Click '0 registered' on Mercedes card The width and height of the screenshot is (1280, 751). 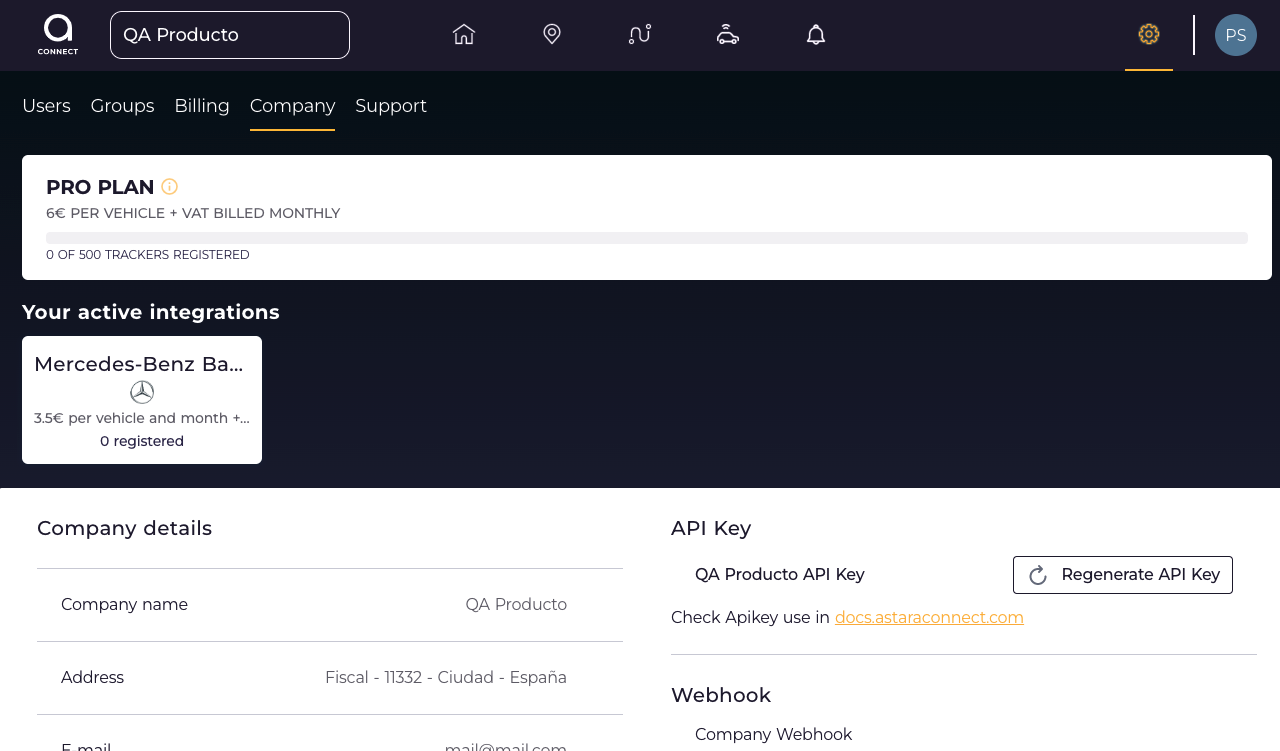pyautogui.click(x=142, y=441)
